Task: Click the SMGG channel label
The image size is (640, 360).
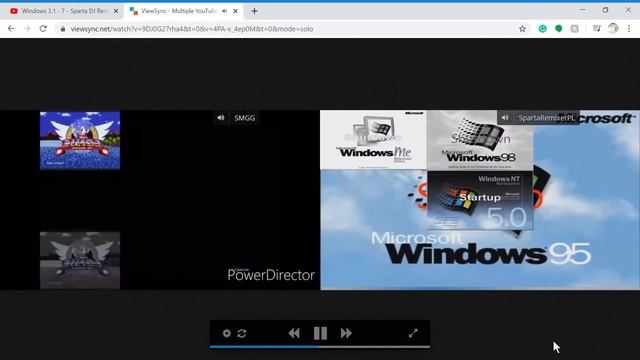Action: [244, 118]
